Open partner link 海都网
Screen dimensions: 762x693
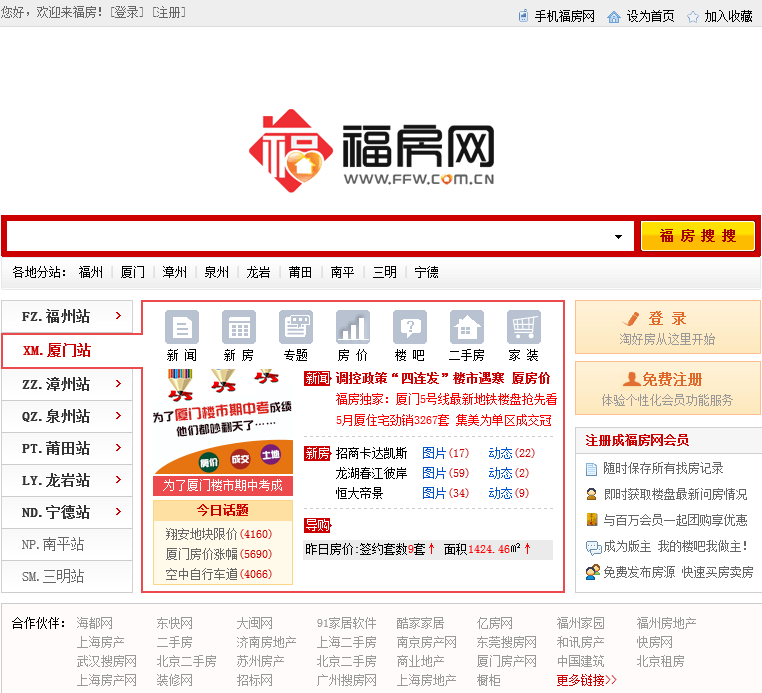click(95, 623)
